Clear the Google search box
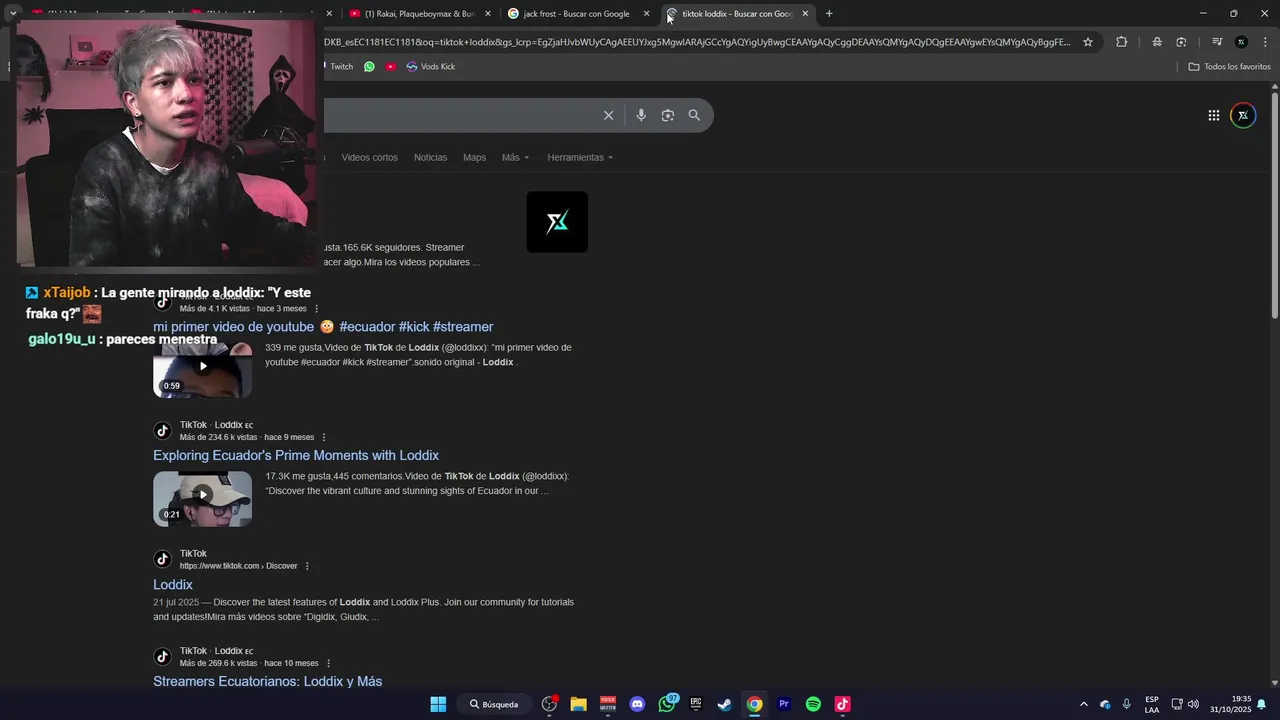The height and width of the screenshot is (720, 1280). [608, 115]
